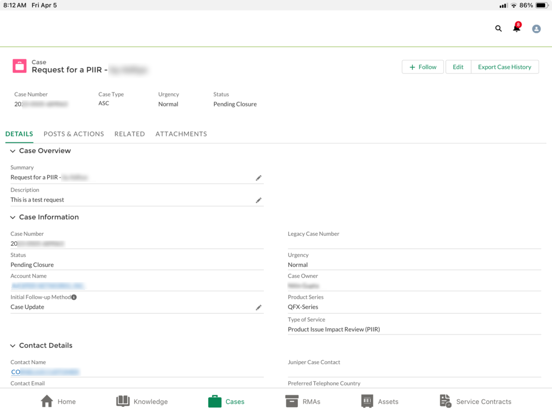Screen dimensions: 552x414
Task: Click the 'QFX-Series' product series value
Action: [303, 307]
